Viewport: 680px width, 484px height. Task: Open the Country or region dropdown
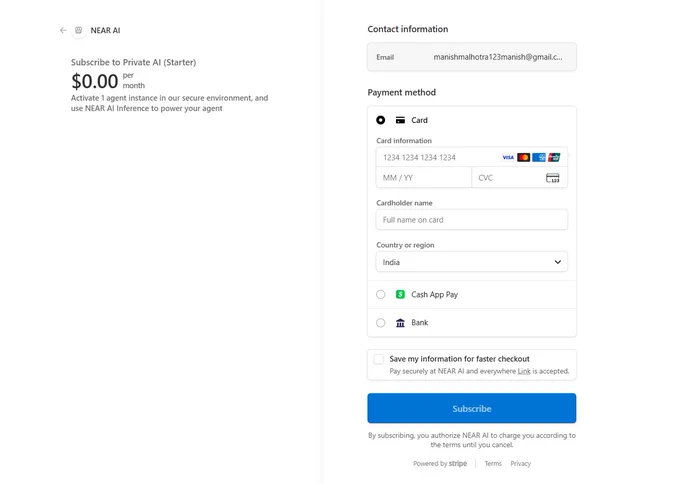click(x=472, y=262)
